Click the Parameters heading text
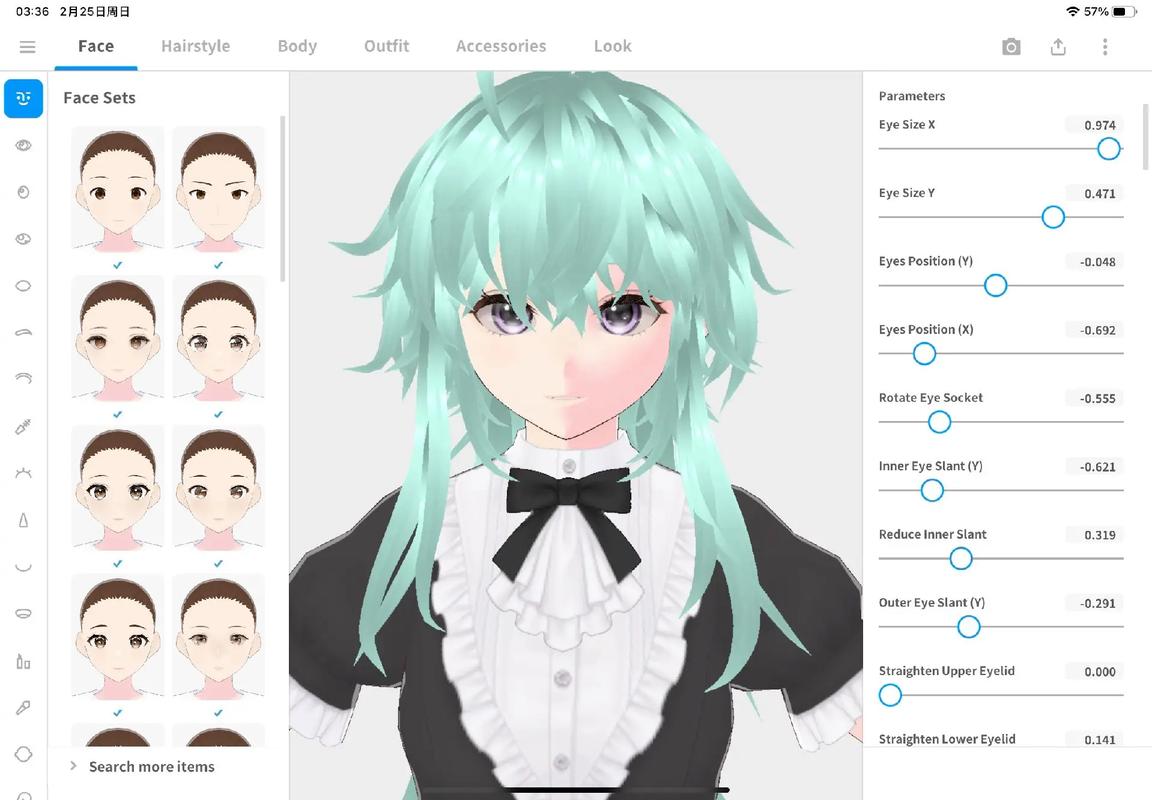The height and width of the screenshot is (800, 1152). pos(912,96)
